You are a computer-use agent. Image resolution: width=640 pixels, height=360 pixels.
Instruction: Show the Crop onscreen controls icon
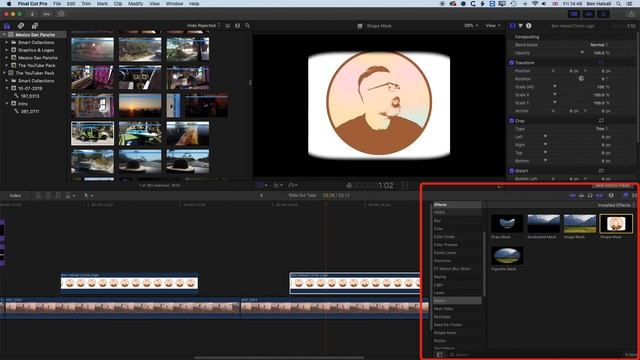pos(601,120)
